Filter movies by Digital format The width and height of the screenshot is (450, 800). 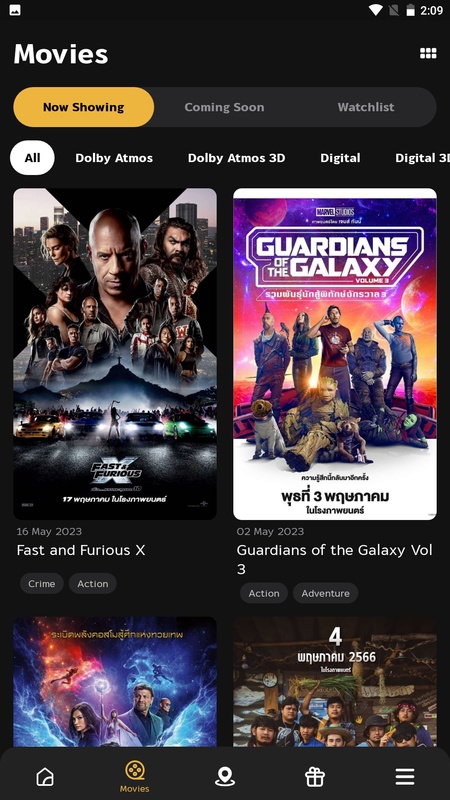pos(340,158)
